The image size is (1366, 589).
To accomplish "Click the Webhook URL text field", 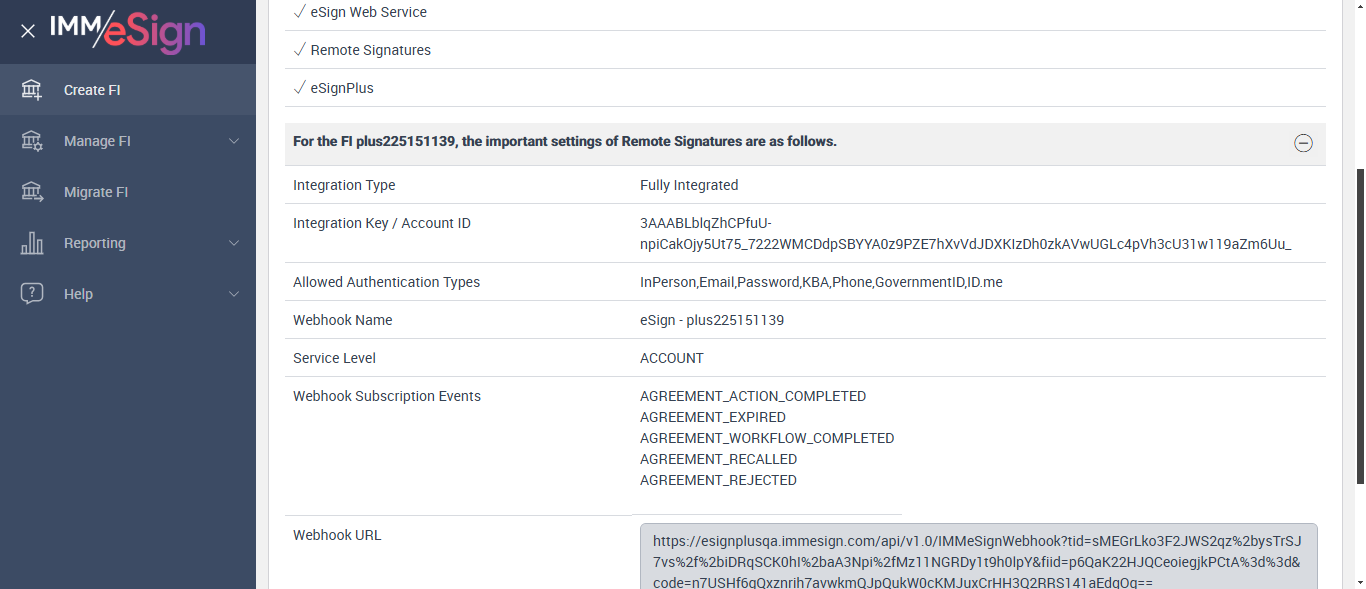I will click(x=978, y=558).
